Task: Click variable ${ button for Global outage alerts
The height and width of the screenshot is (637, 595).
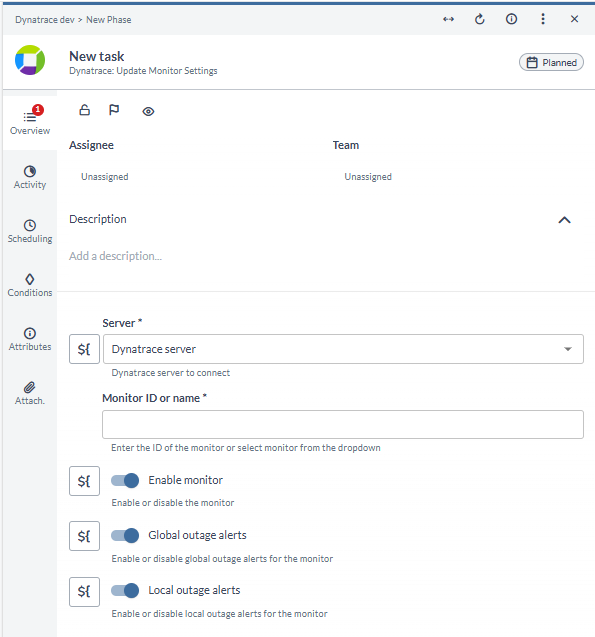Action: pyautogui.click(x=84, y=536)
